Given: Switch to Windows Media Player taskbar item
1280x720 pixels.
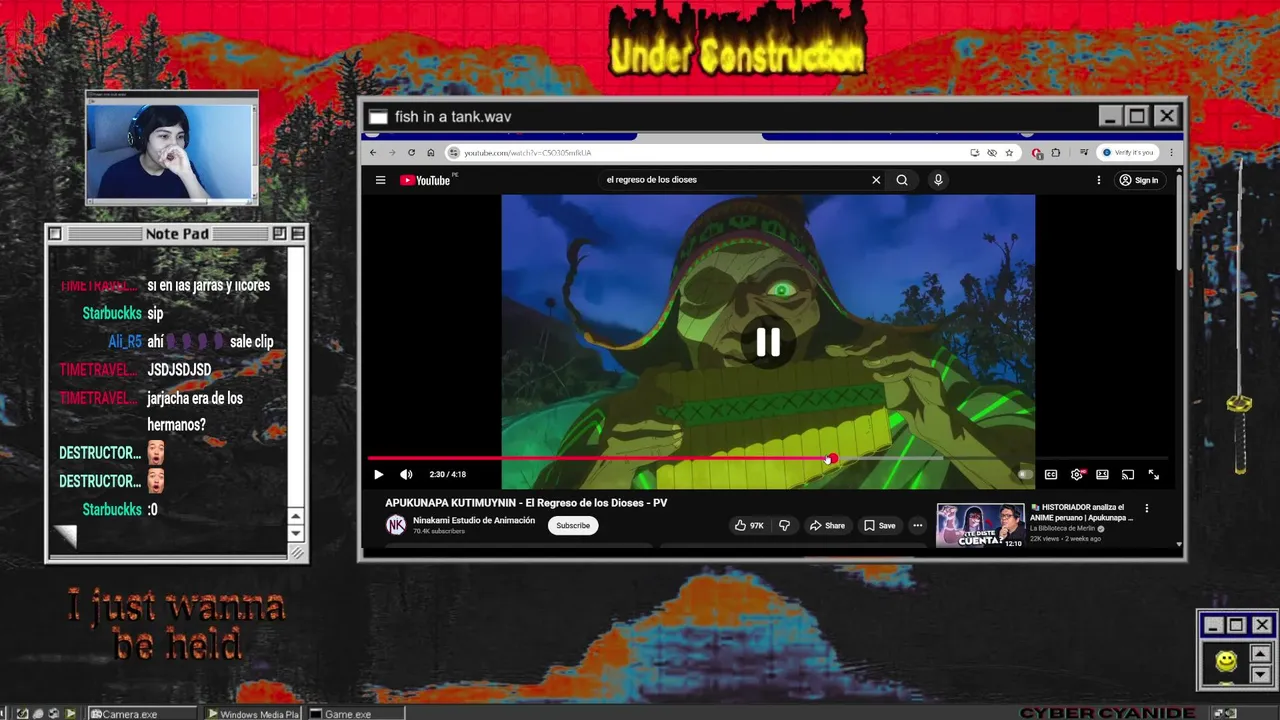Looking at the screenshot, I should click(254, 714).
